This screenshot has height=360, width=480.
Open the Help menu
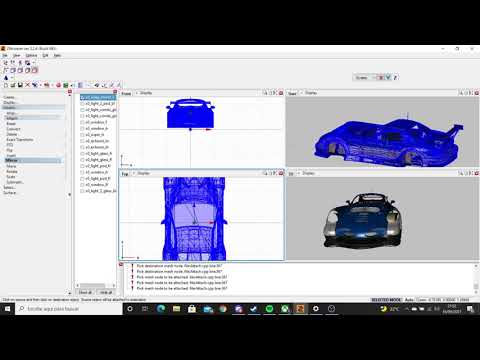click(x=57, y=55)
